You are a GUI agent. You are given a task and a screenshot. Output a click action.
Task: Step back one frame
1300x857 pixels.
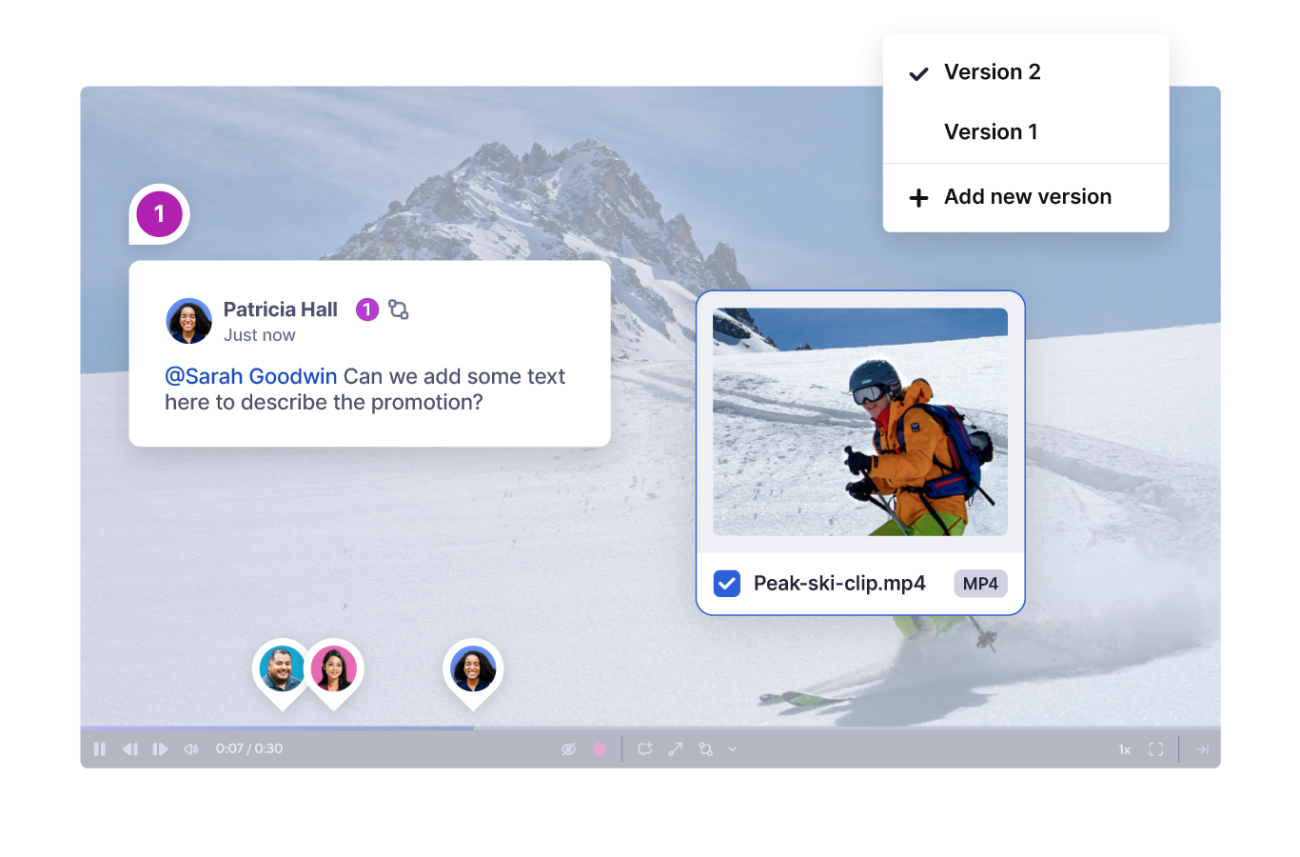130,749
